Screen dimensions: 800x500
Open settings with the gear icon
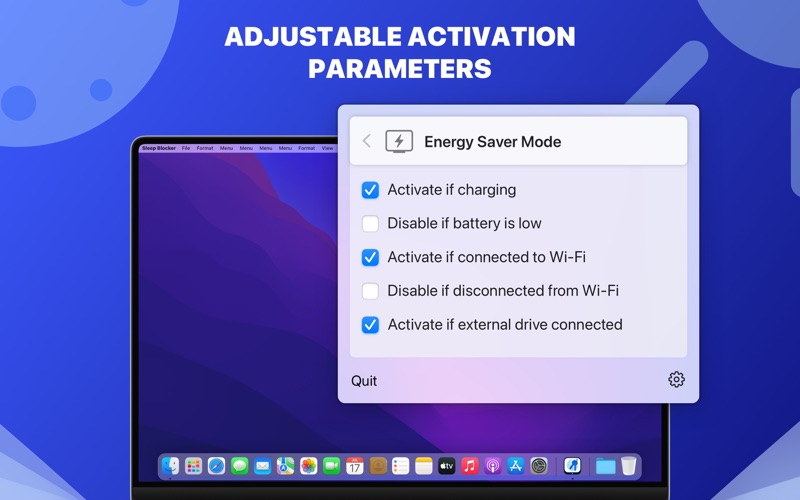click(x=676, y=380)
